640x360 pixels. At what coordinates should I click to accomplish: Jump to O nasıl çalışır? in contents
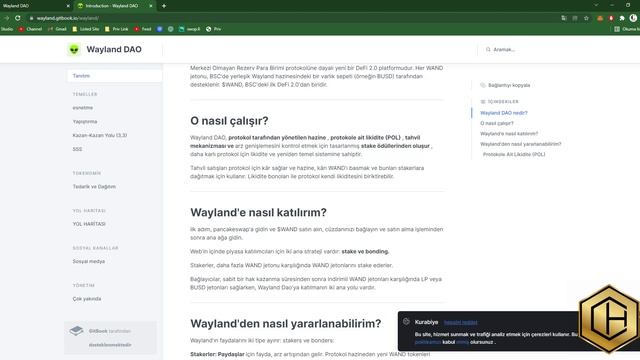click(x=497, y=123)
